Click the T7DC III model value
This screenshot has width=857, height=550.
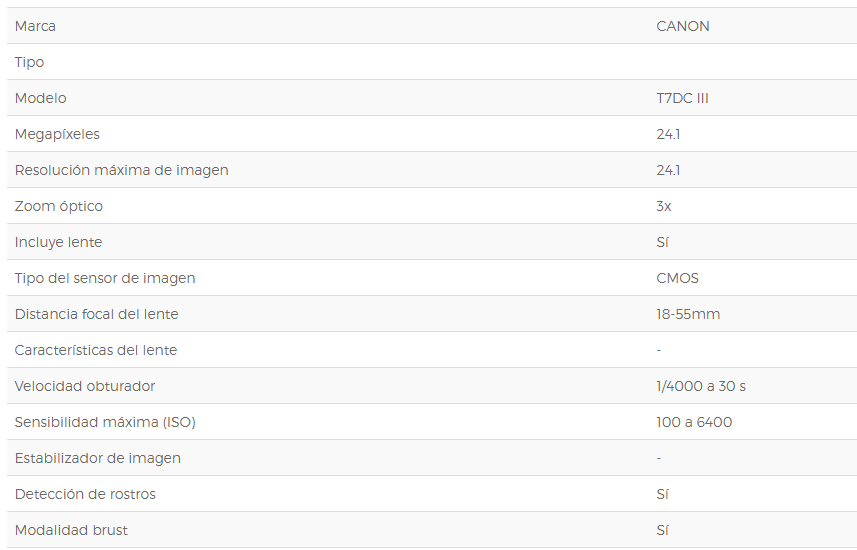coord(682,98)
